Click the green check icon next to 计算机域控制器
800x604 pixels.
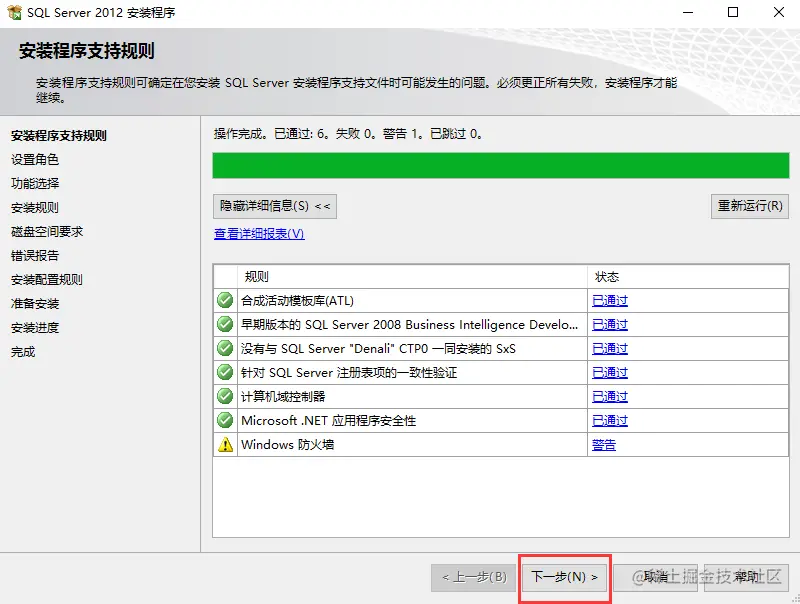click(x=225, y=396)
